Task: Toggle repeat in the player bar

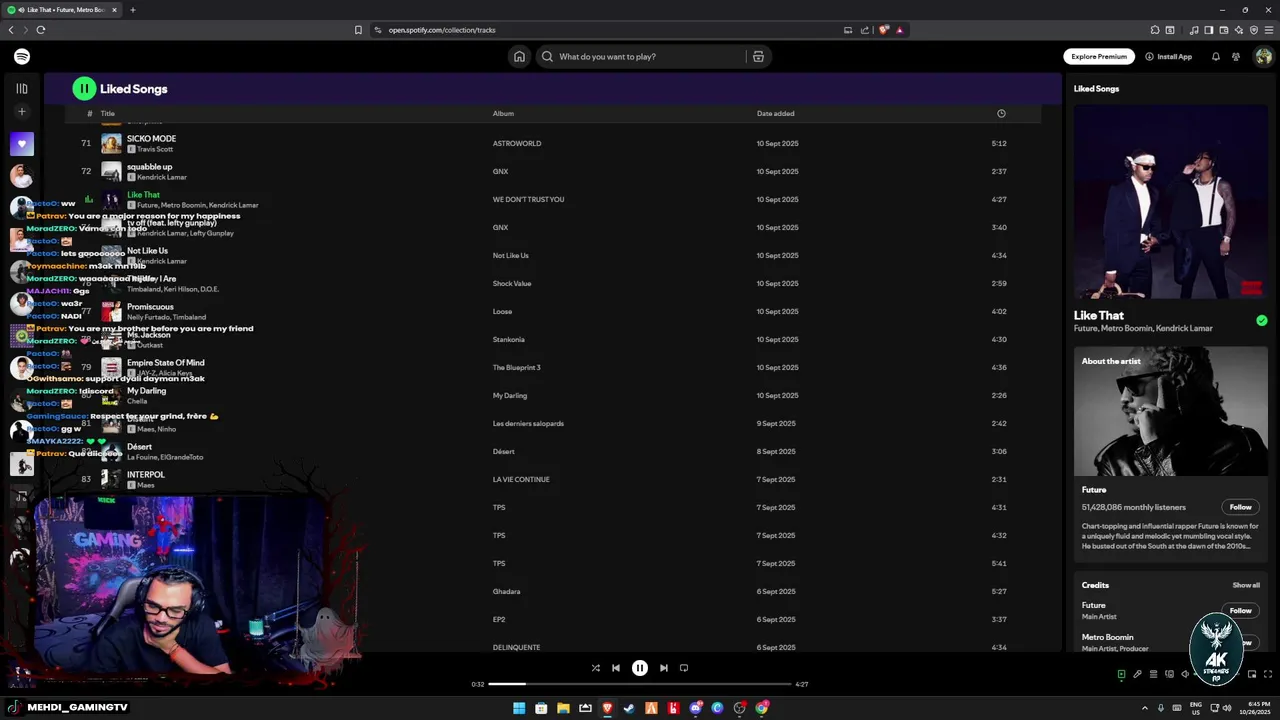Action: (684, 668)
